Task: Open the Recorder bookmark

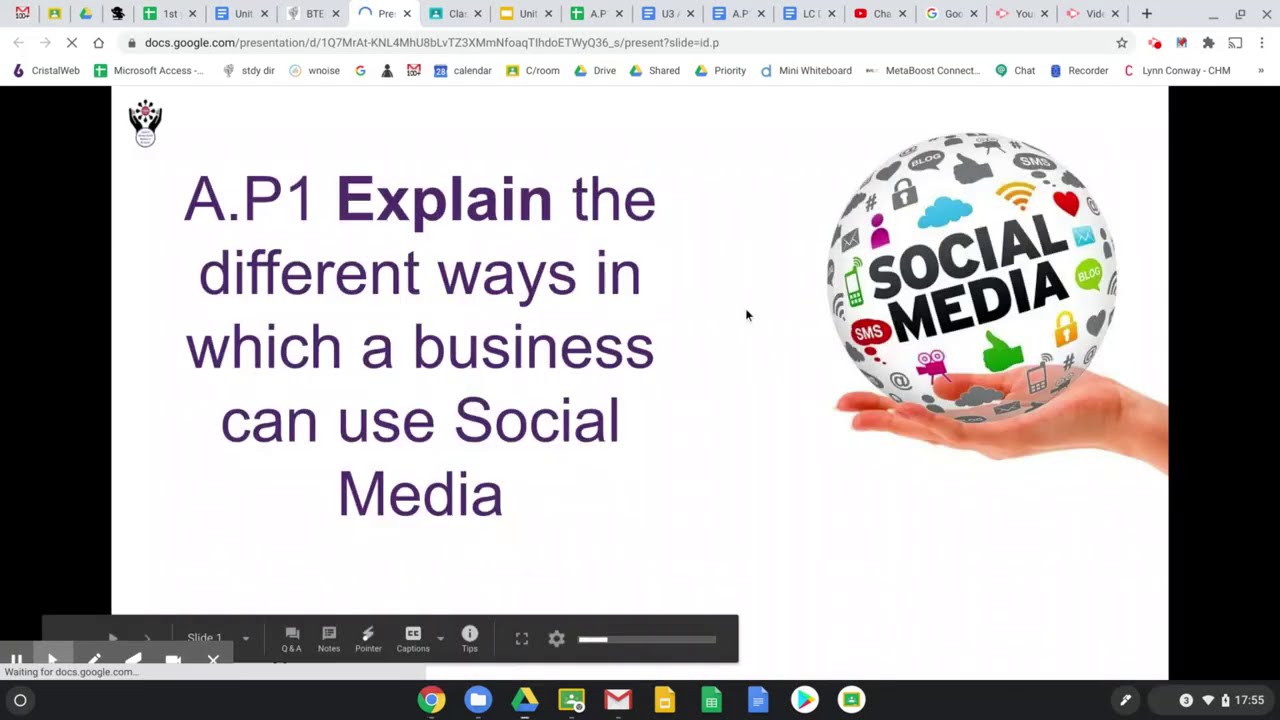Action: tap(1078, 71)
